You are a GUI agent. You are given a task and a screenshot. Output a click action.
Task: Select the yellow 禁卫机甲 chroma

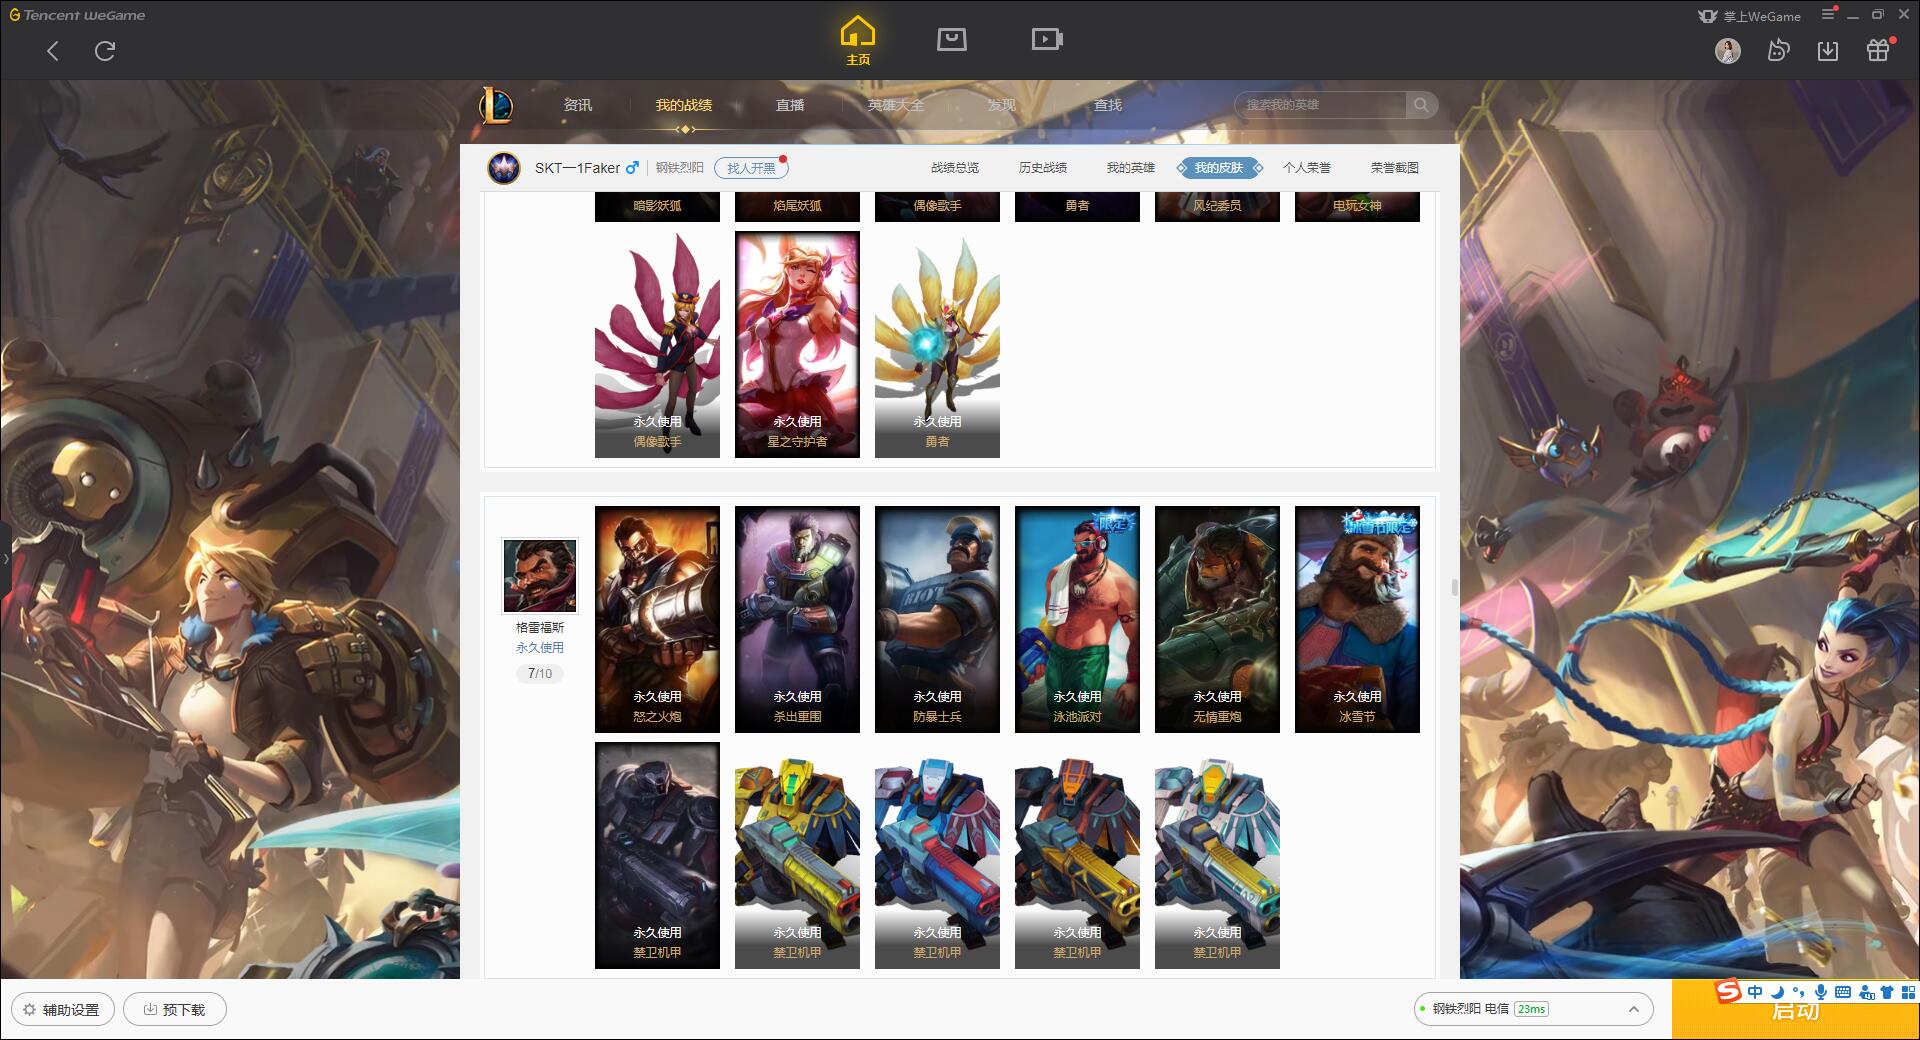797,855
